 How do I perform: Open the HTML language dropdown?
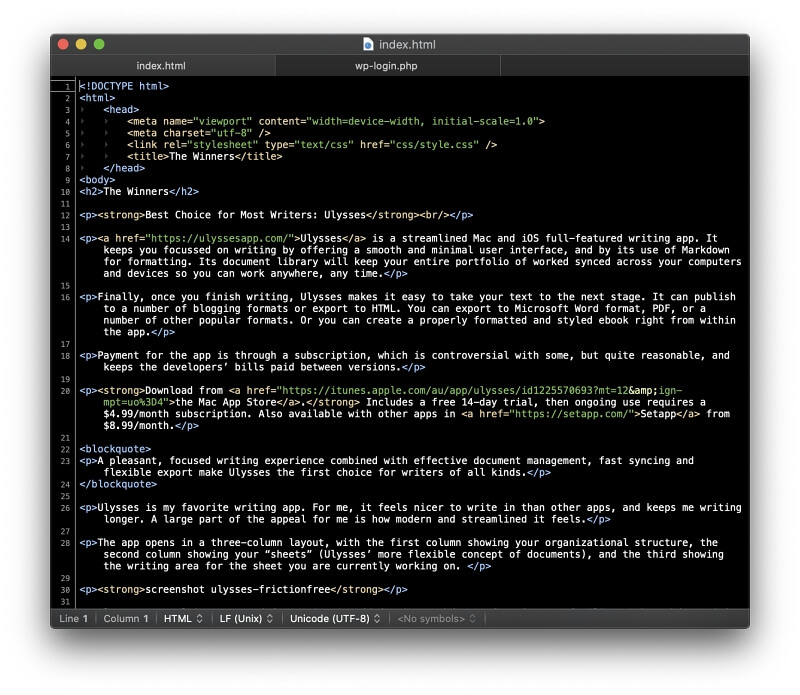[x=183, y=618]
